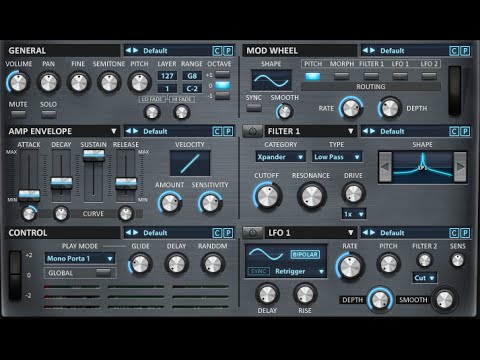Viewport: 480px width, 360px height.
Task: Click the Sustain envelope slider
Action: [94, 155]
